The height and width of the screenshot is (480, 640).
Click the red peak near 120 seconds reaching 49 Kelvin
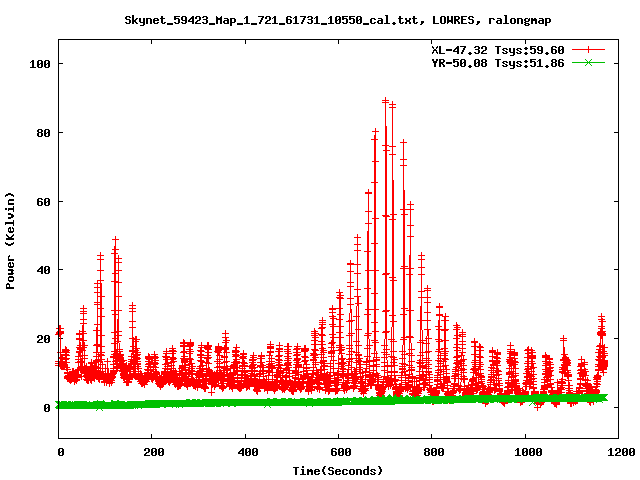(116, 240)
